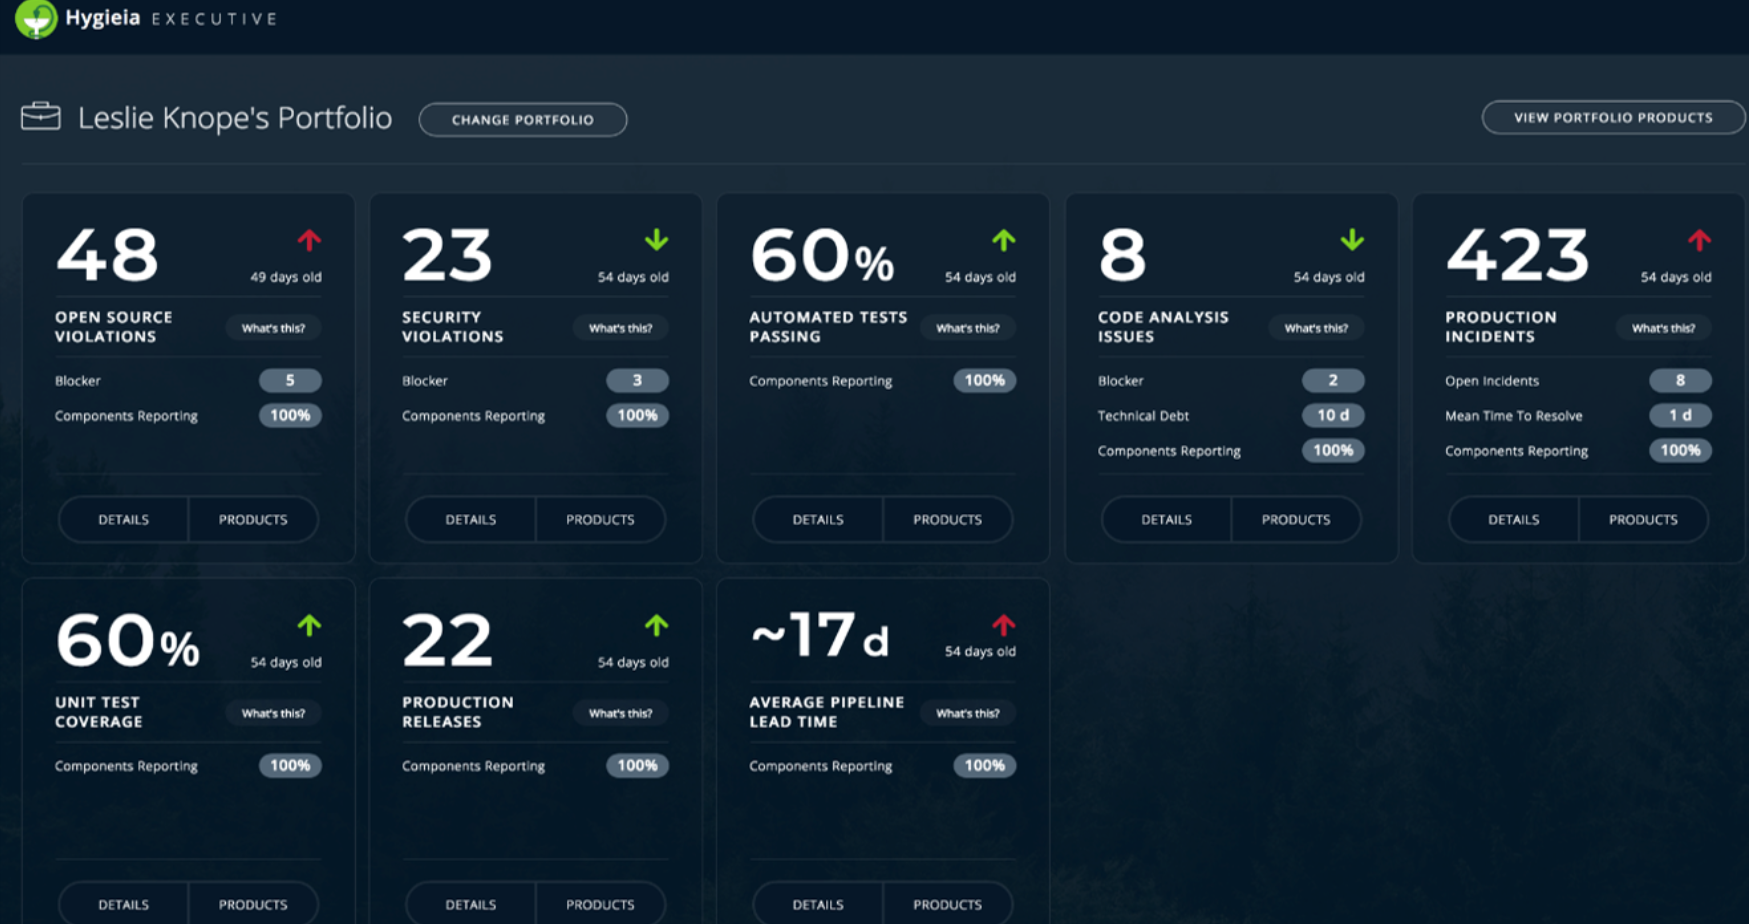The height and width of the screenshot is (924, 1750).
Task: Click the red up arrow on Production Incidents
Action: pyautogui.click(x=1699, y=240)
